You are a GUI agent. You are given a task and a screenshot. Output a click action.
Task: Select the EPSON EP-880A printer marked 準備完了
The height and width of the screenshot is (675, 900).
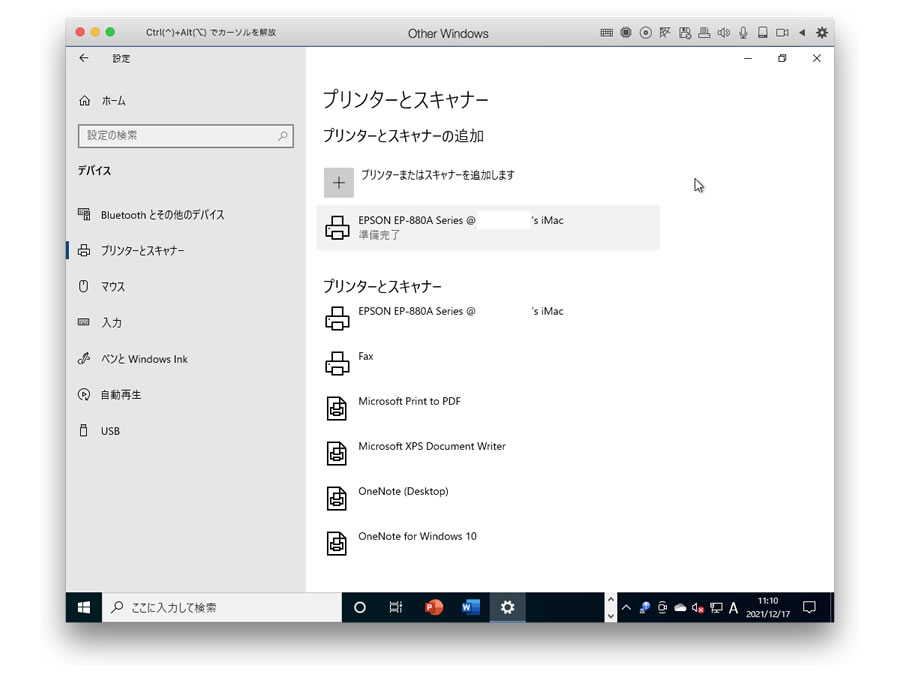[x=488, y=227]
